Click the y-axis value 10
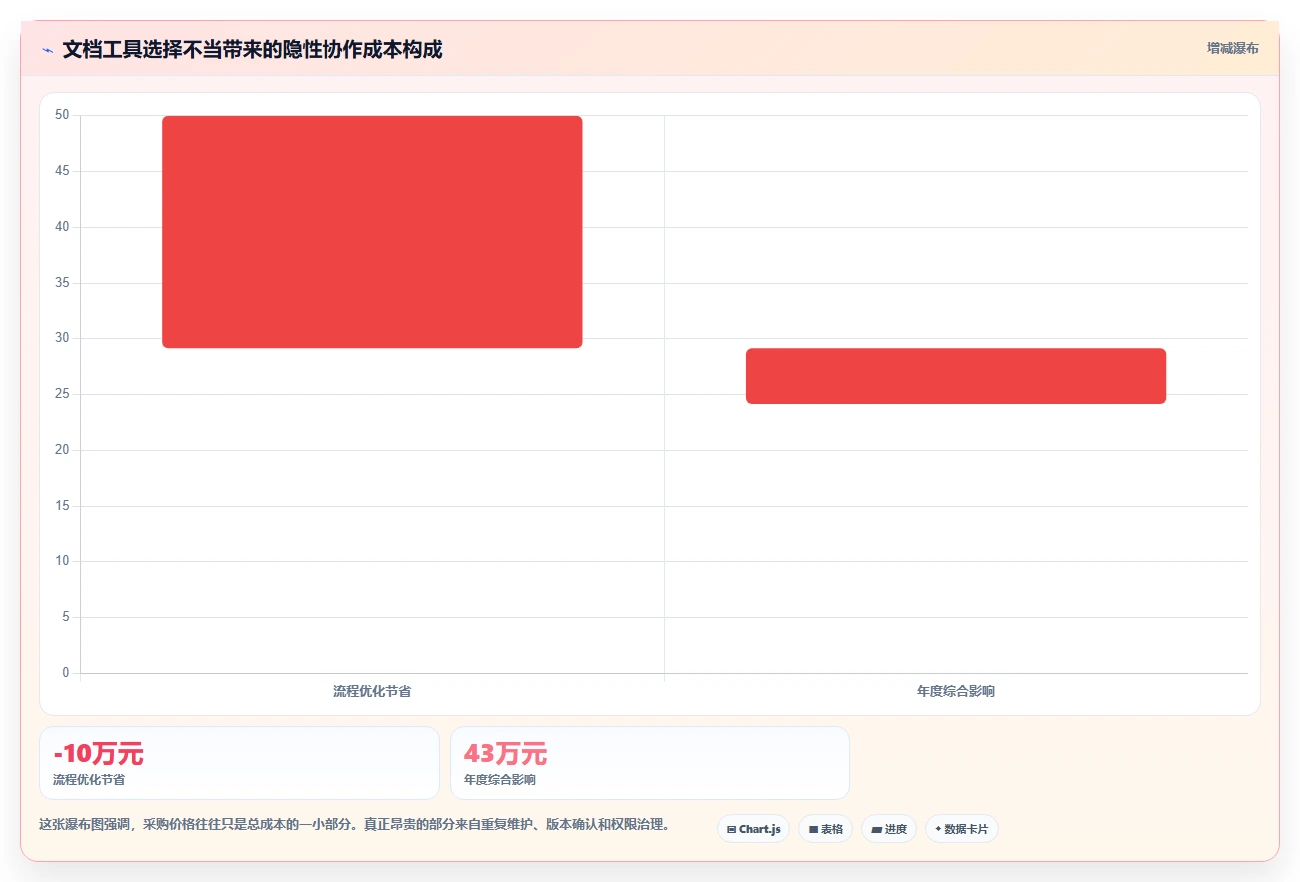The width and height of the screenshot is (1300, 882). (62, 561)
